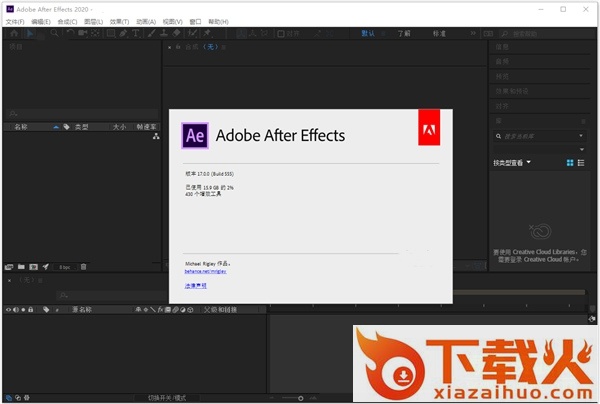This screenshot has width=600, height=404.
Task: Select the Pan Behind anchor point tool
Action: click(x=95, y=33)
